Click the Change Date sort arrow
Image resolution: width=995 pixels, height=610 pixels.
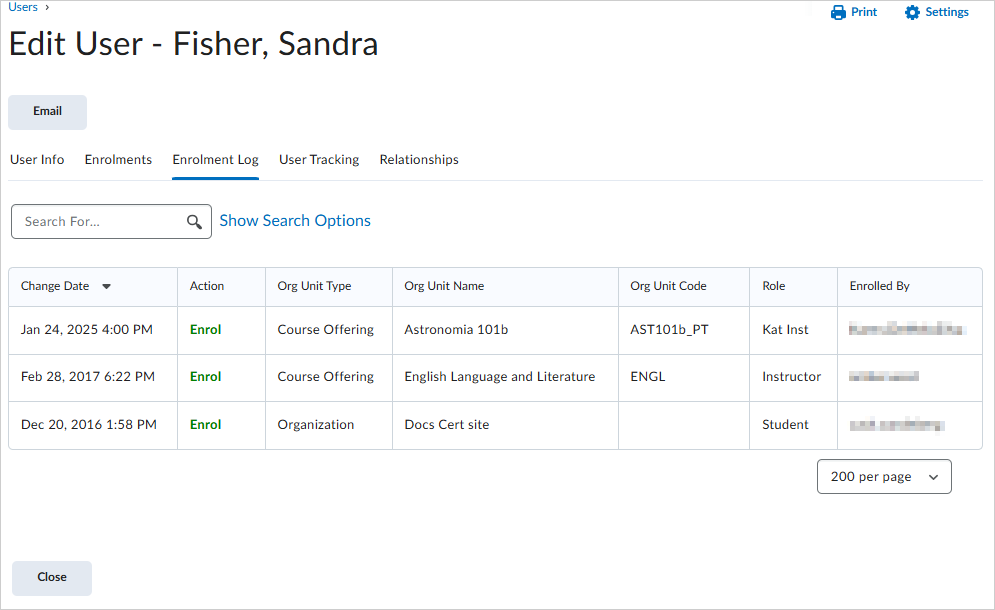(107, 286)
